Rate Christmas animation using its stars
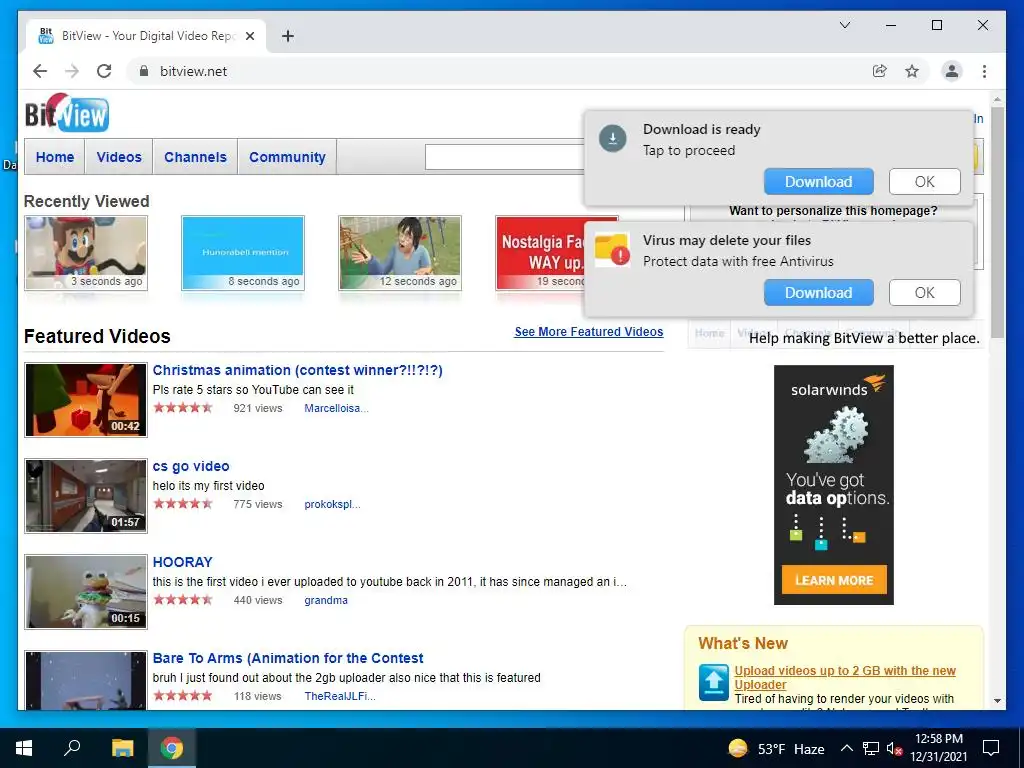 183,408
